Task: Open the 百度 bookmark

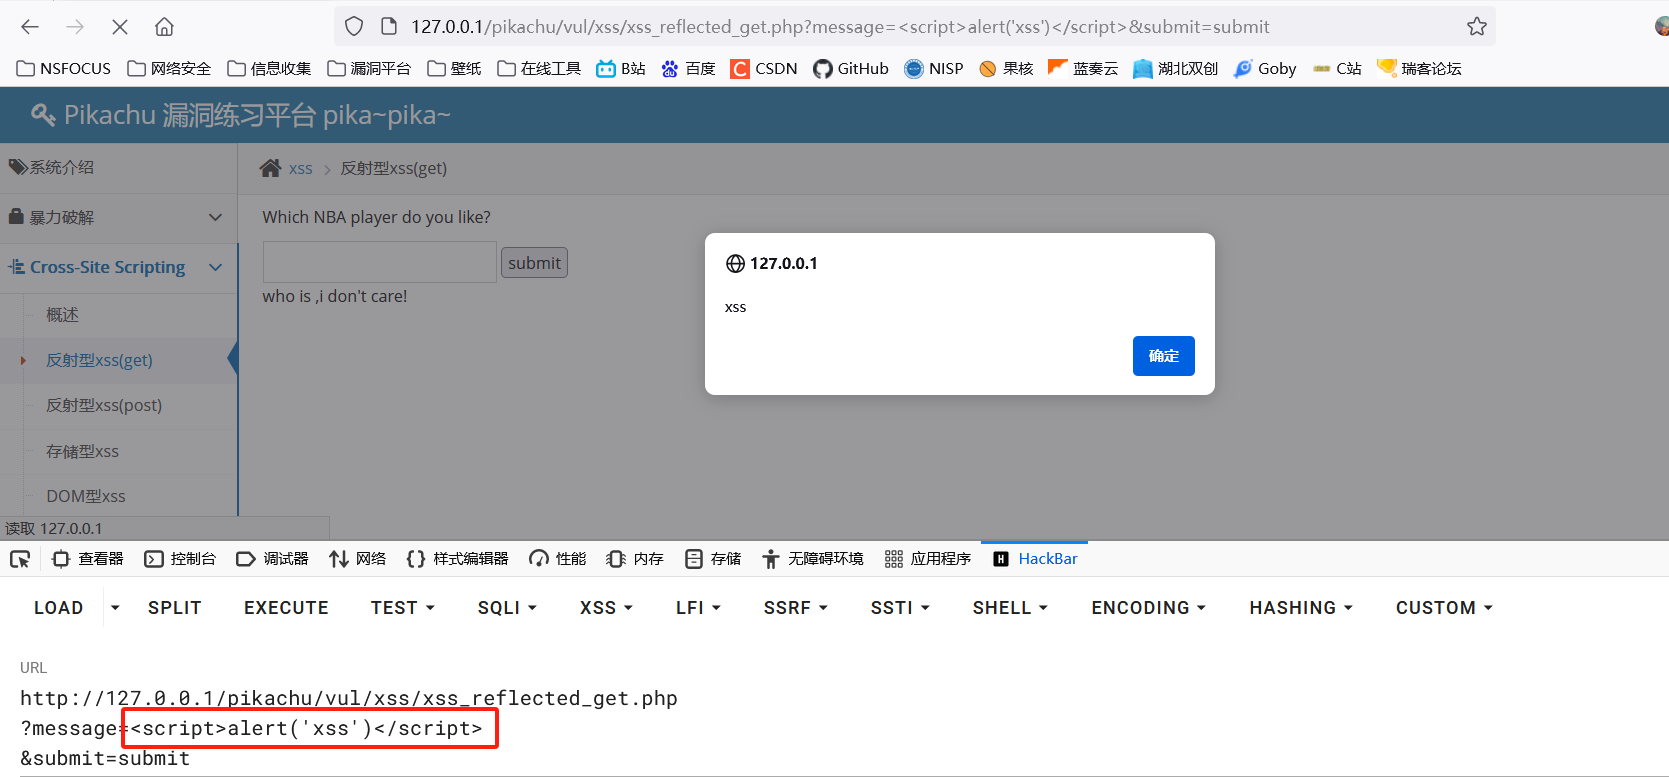Action: pos(688,68)
